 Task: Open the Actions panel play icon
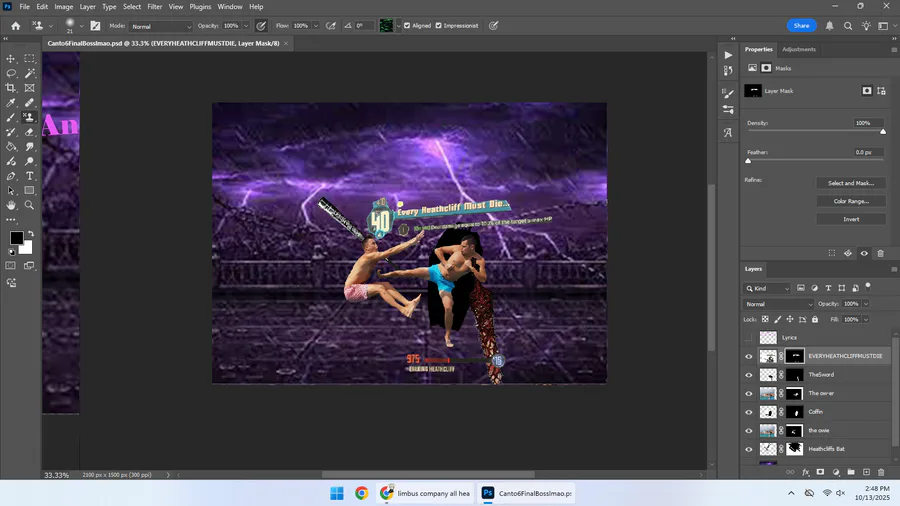pyautogui.click(x=728, y=55)
